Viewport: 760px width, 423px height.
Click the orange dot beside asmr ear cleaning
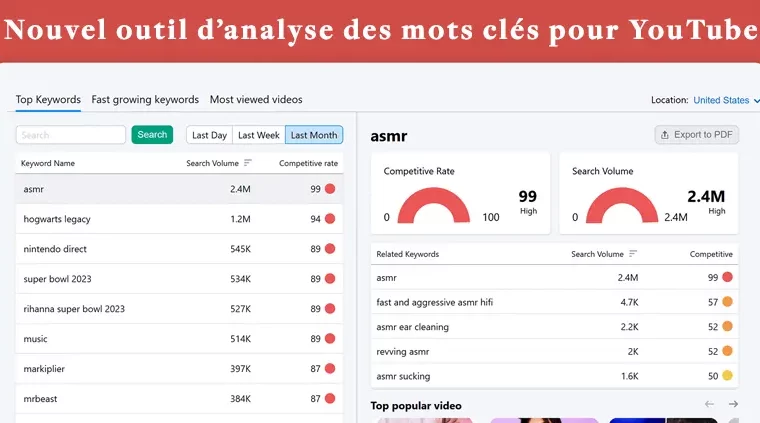coord(727,326)
